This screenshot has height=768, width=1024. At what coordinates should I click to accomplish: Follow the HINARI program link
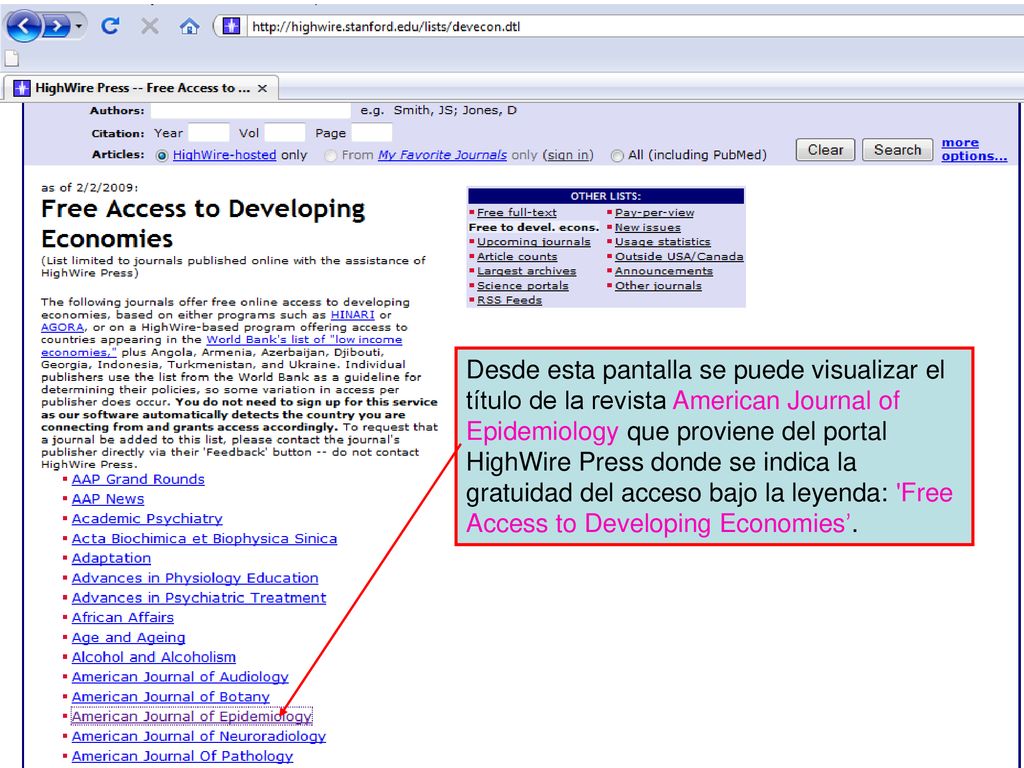click(353, 315)
